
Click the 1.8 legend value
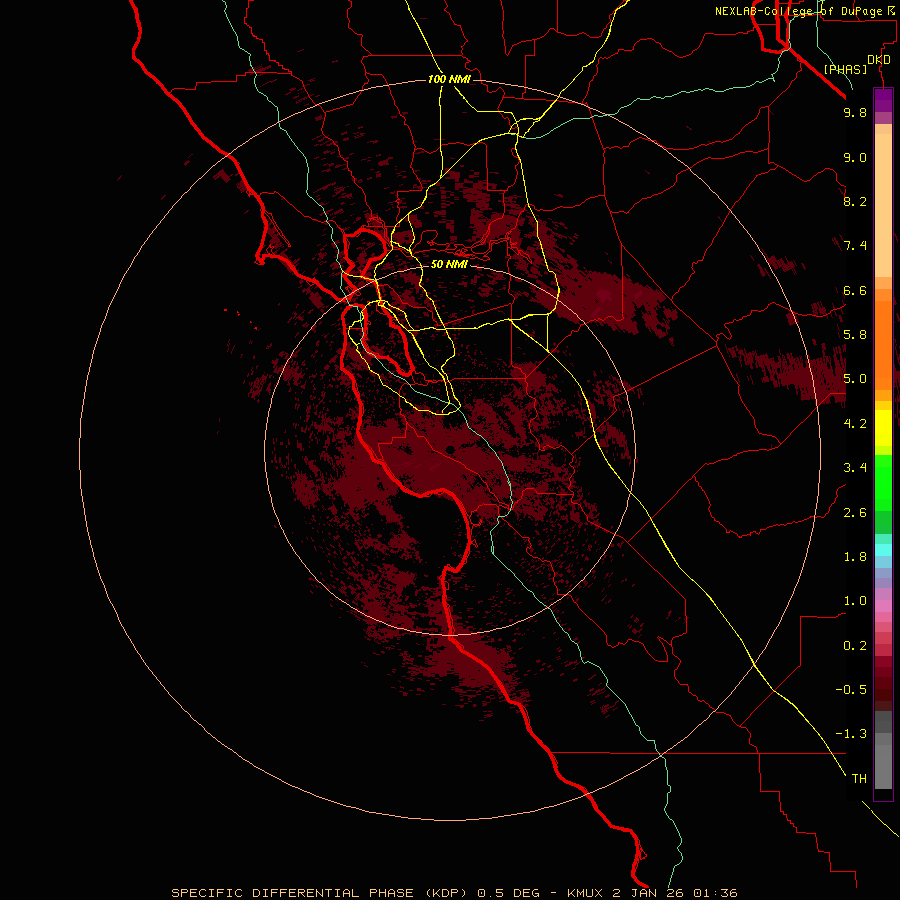pyautogui.click(x=855, y=557)
